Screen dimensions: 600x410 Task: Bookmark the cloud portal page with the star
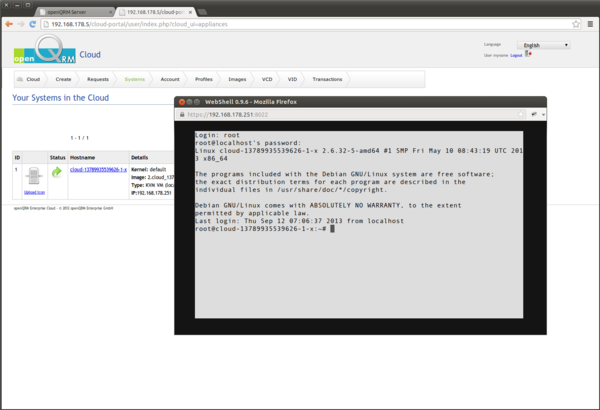576,24
